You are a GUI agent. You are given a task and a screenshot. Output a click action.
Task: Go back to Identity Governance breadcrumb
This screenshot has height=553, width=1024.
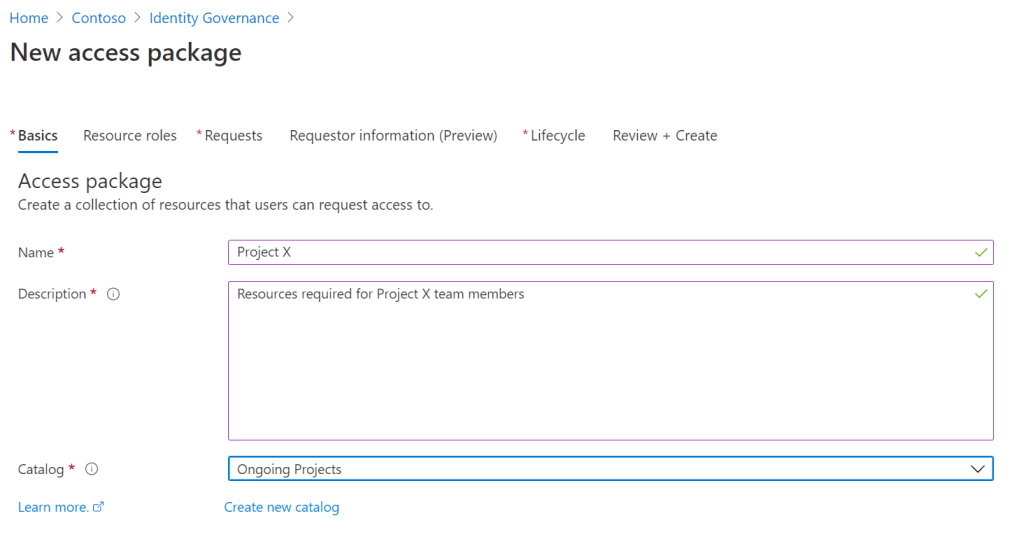click(x=214, y=18)
